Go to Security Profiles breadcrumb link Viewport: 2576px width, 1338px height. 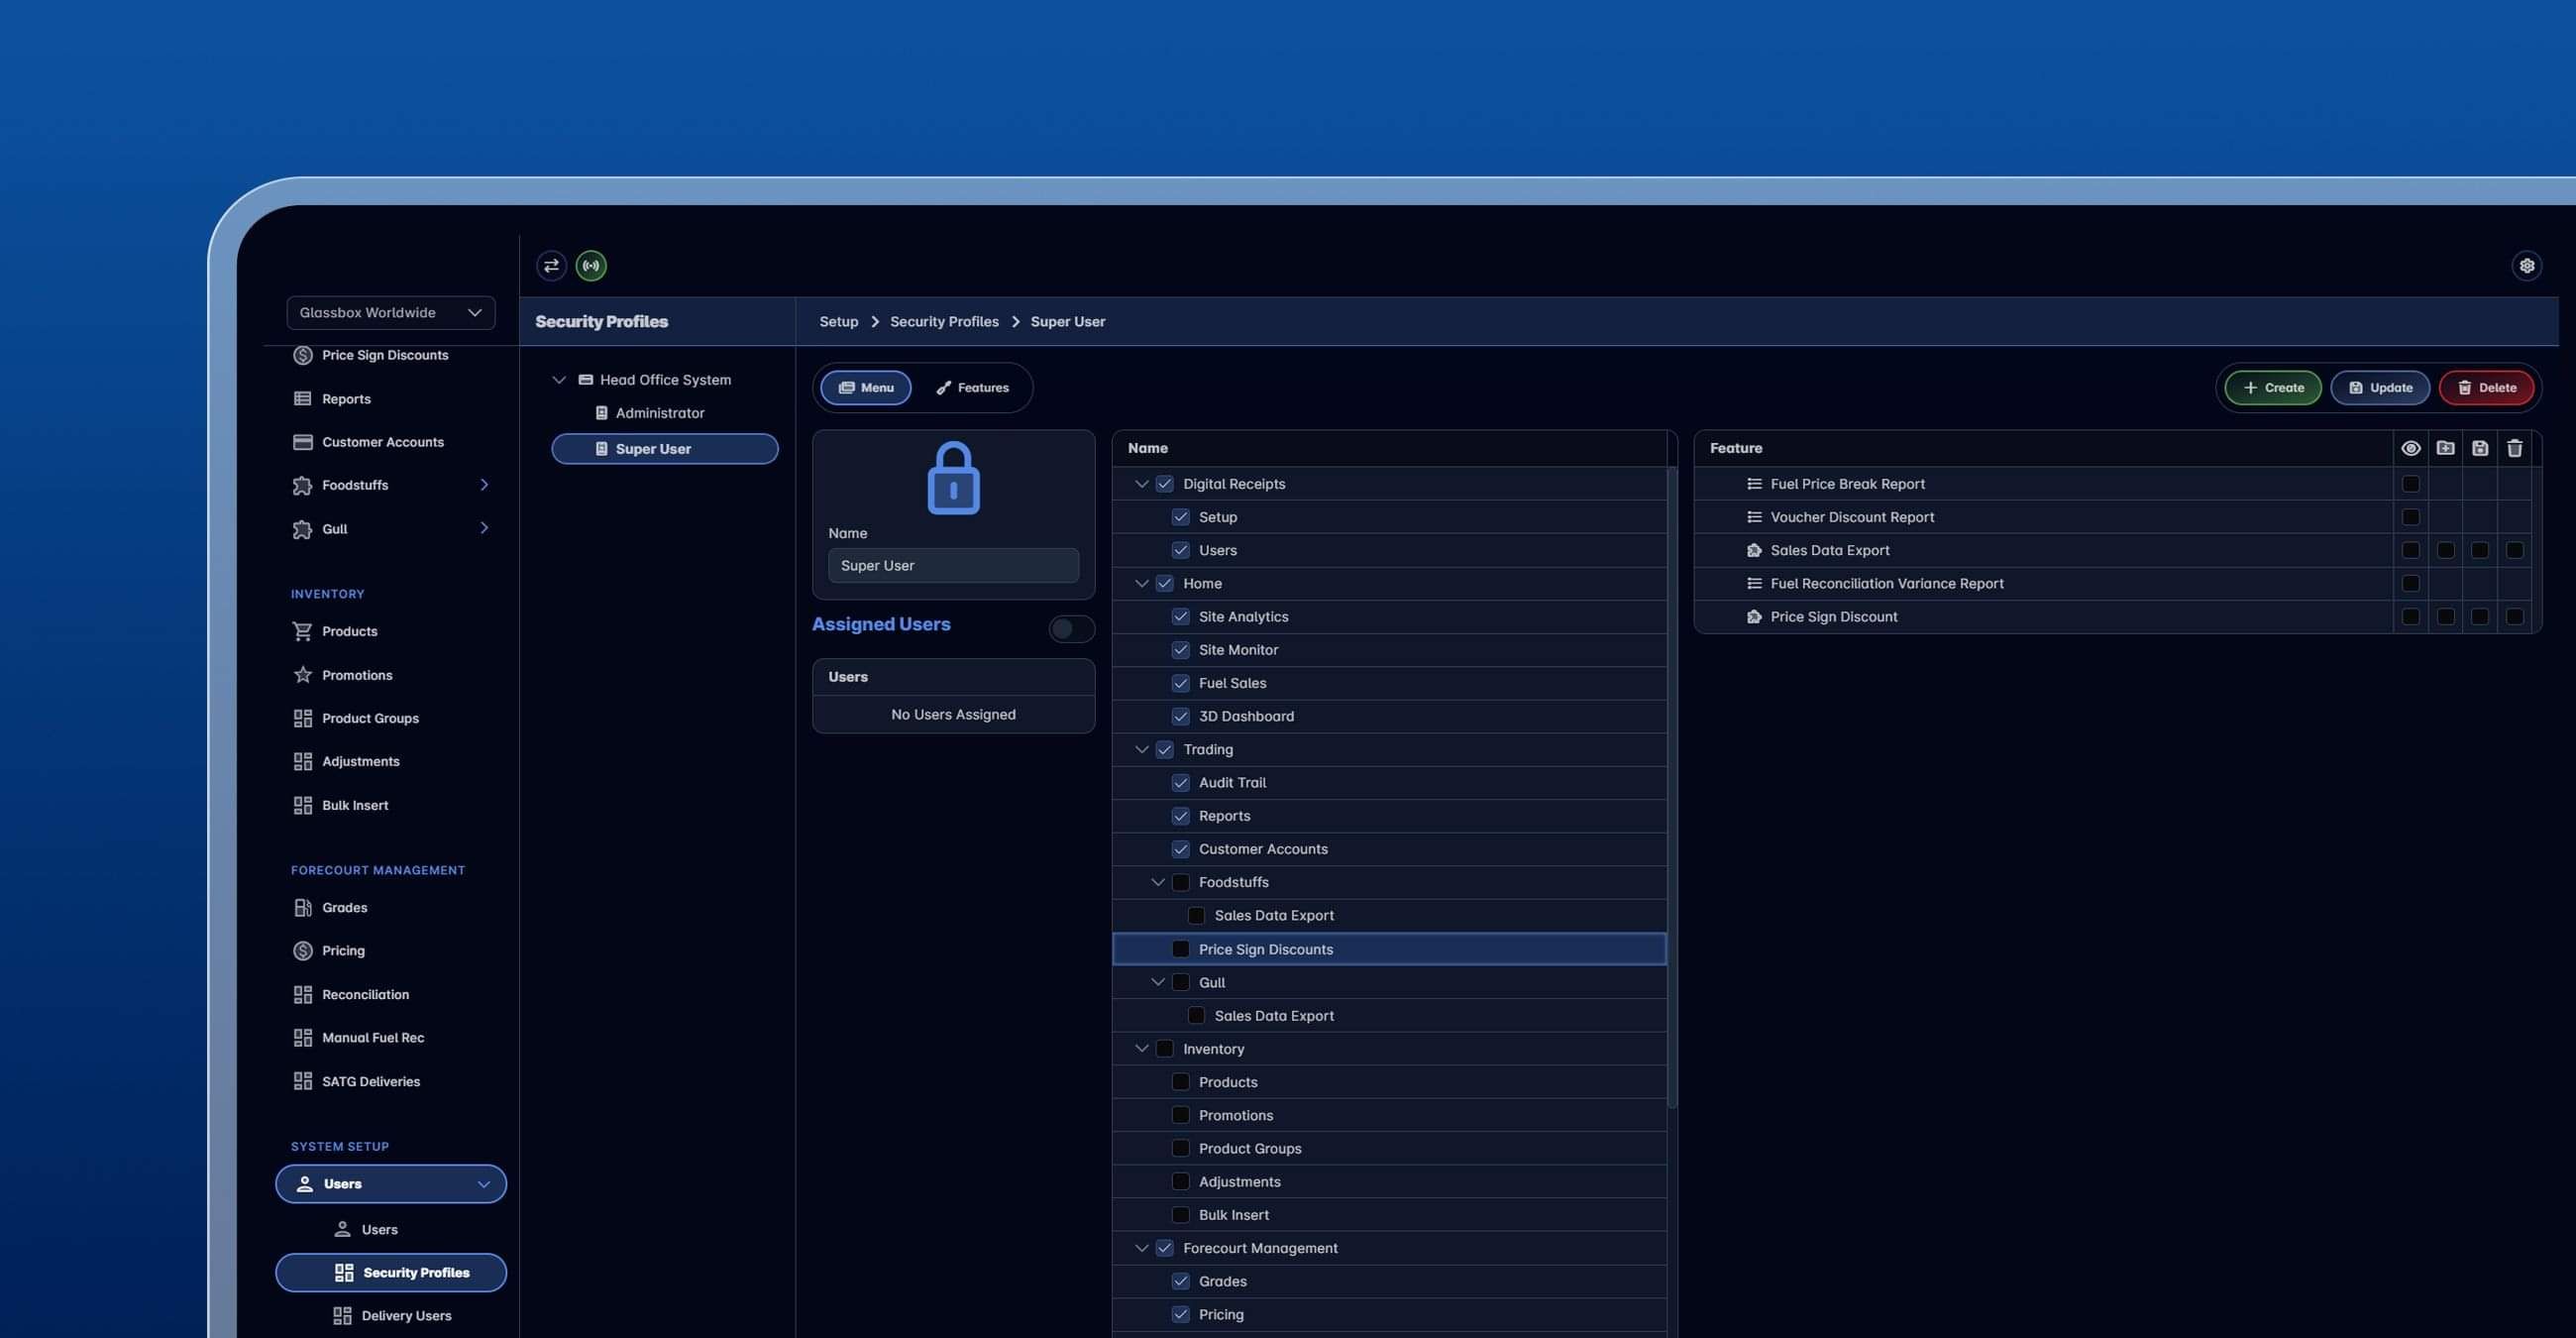pyautogui.click(x=944, y=321)
